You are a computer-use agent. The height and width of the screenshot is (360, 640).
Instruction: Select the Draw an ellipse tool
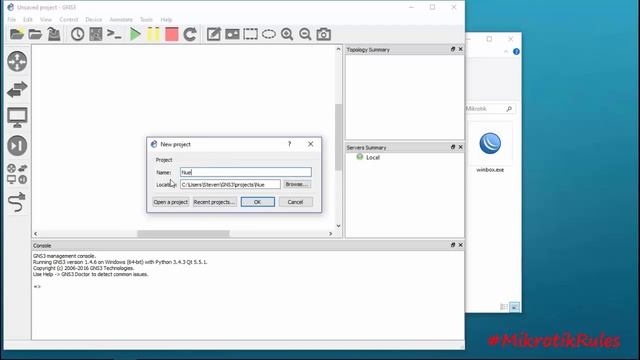(x=269, y=34)
